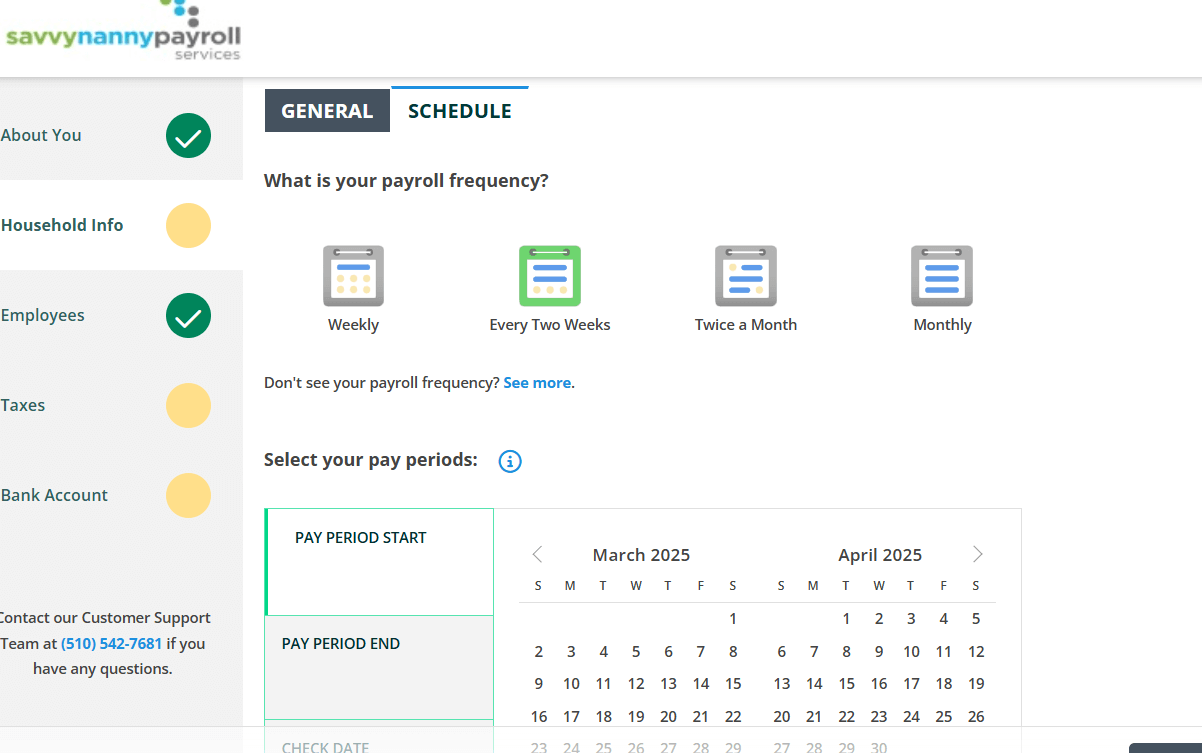Open the Bank Account status indicator
The image size is (1202, 753).
(188, 495)
